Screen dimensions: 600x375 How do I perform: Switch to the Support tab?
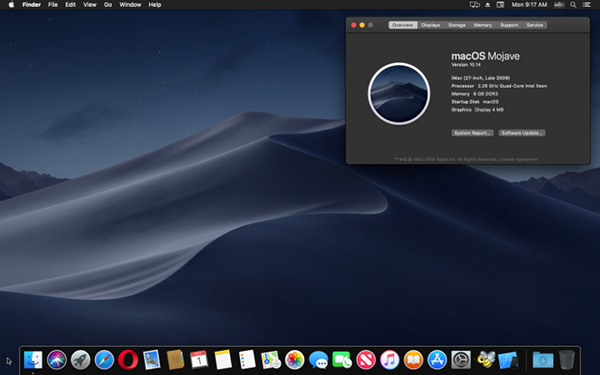click(509, 25)
